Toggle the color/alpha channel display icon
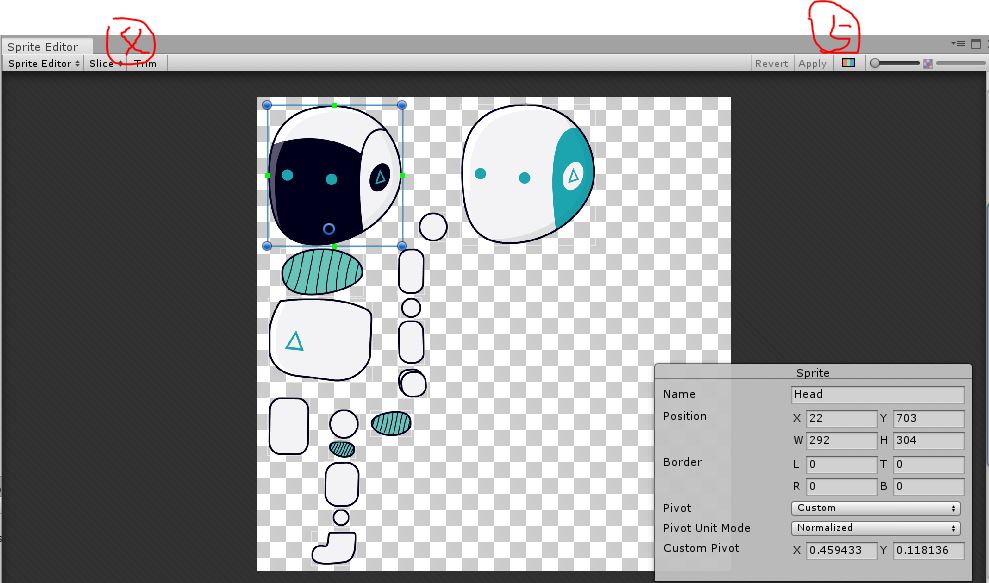This screenshot has height=583, width=989. (848, 63)
